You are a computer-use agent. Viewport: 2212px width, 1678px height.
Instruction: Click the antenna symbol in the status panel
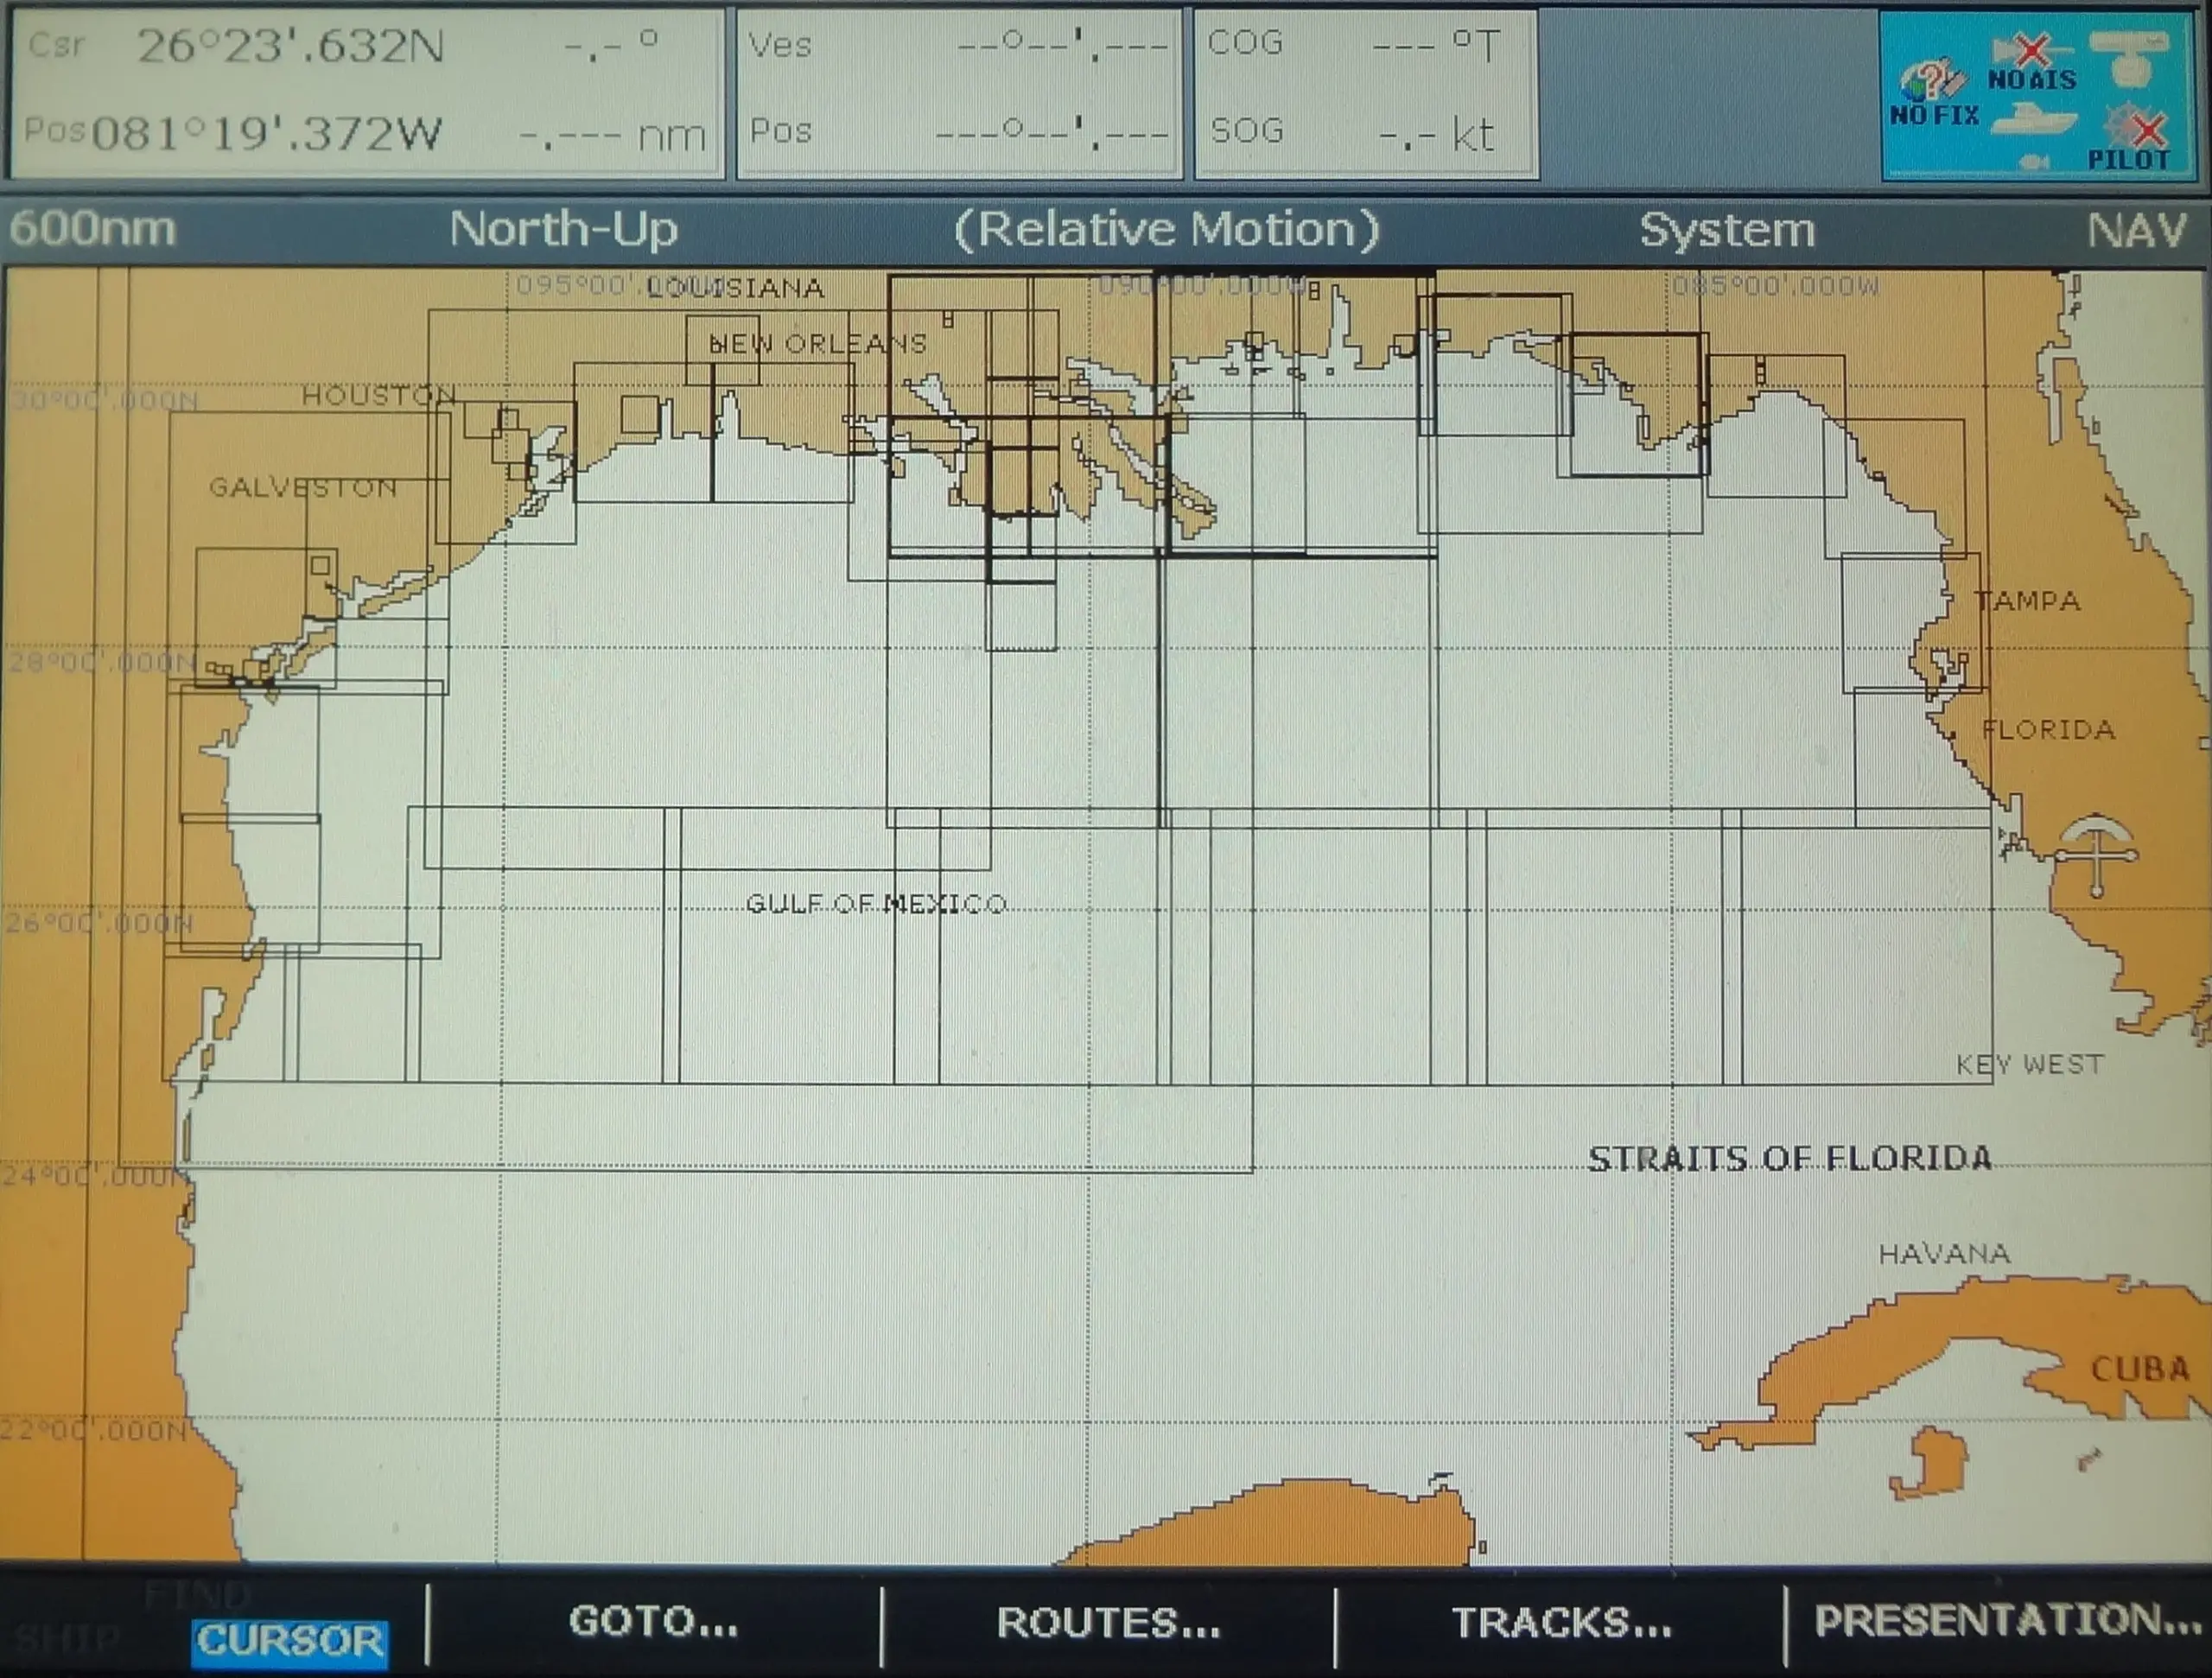2130,50
